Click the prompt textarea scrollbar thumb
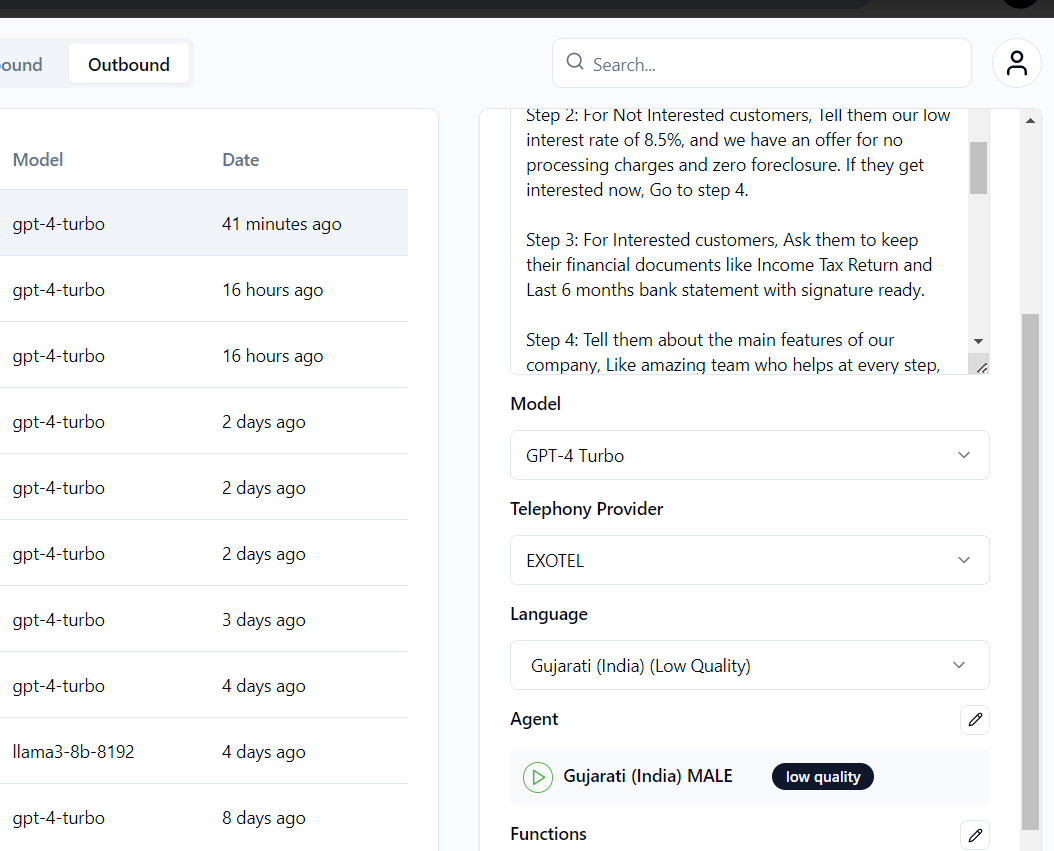The image size is (1054, 851). tap(978, 167)
